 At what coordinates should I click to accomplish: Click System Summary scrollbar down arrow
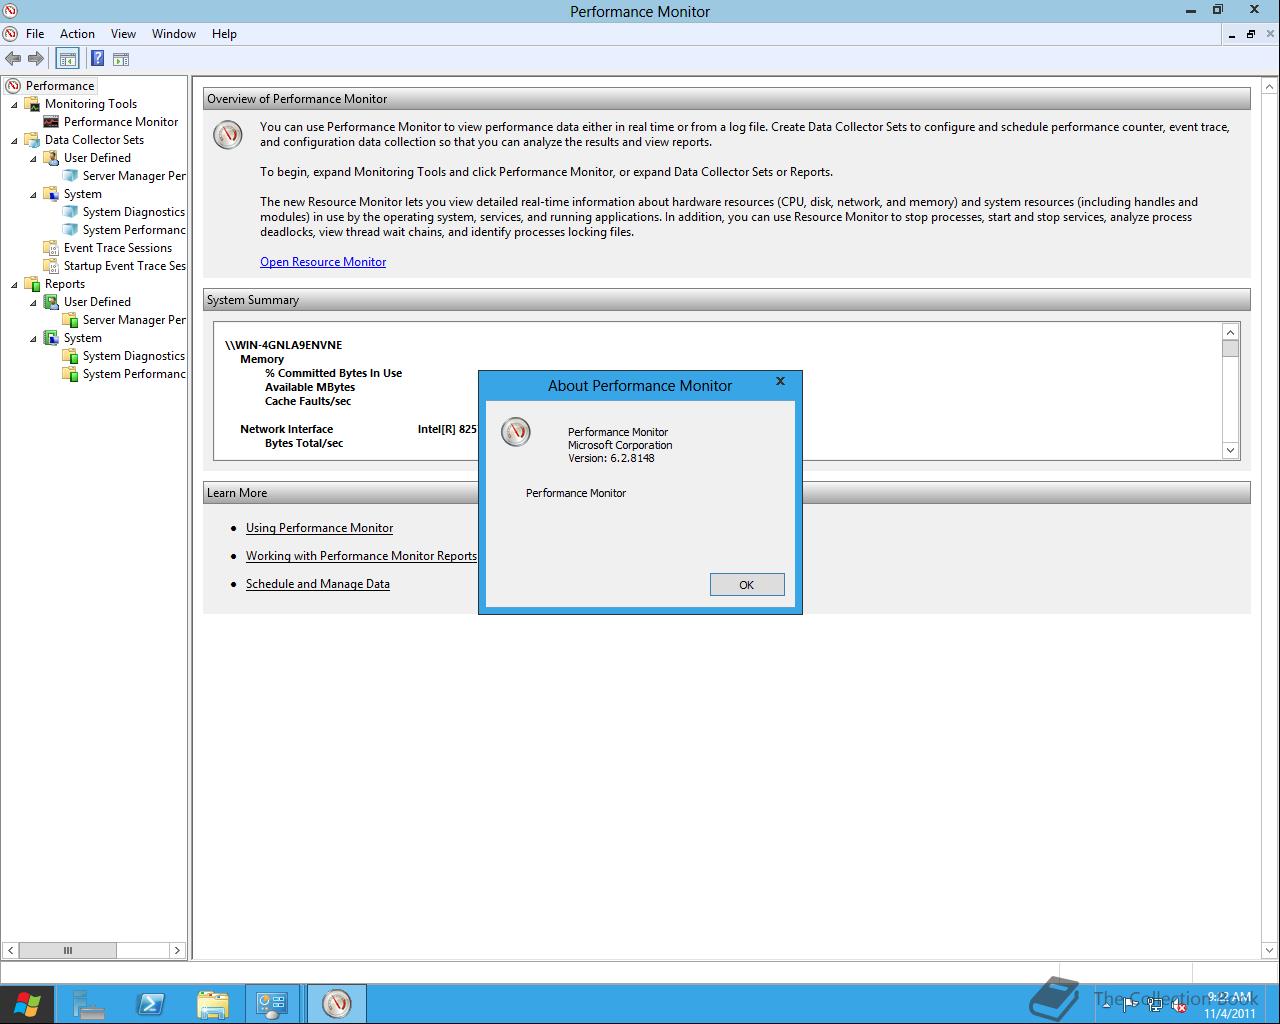[x=1231, y=451]
